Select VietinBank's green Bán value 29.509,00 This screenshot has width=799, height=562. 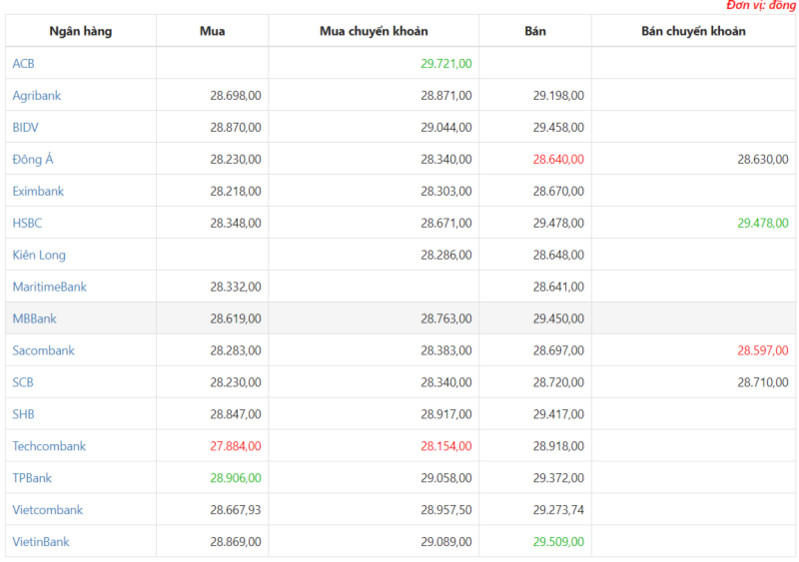point(558,542)
